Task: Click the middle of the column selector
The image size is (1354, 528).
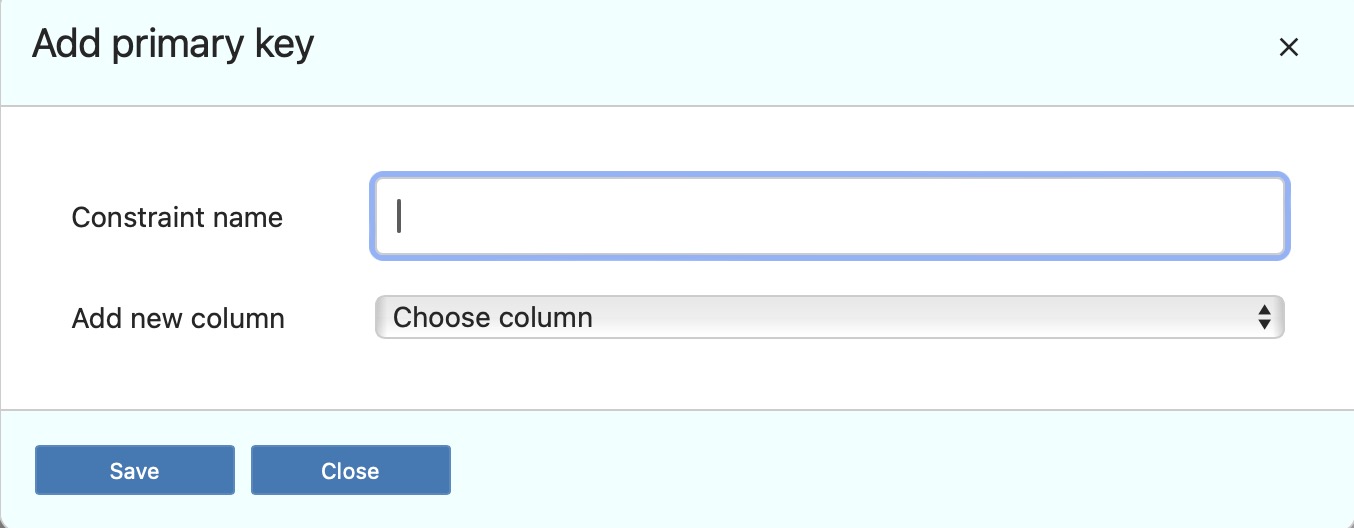Action: click(829, 318)
